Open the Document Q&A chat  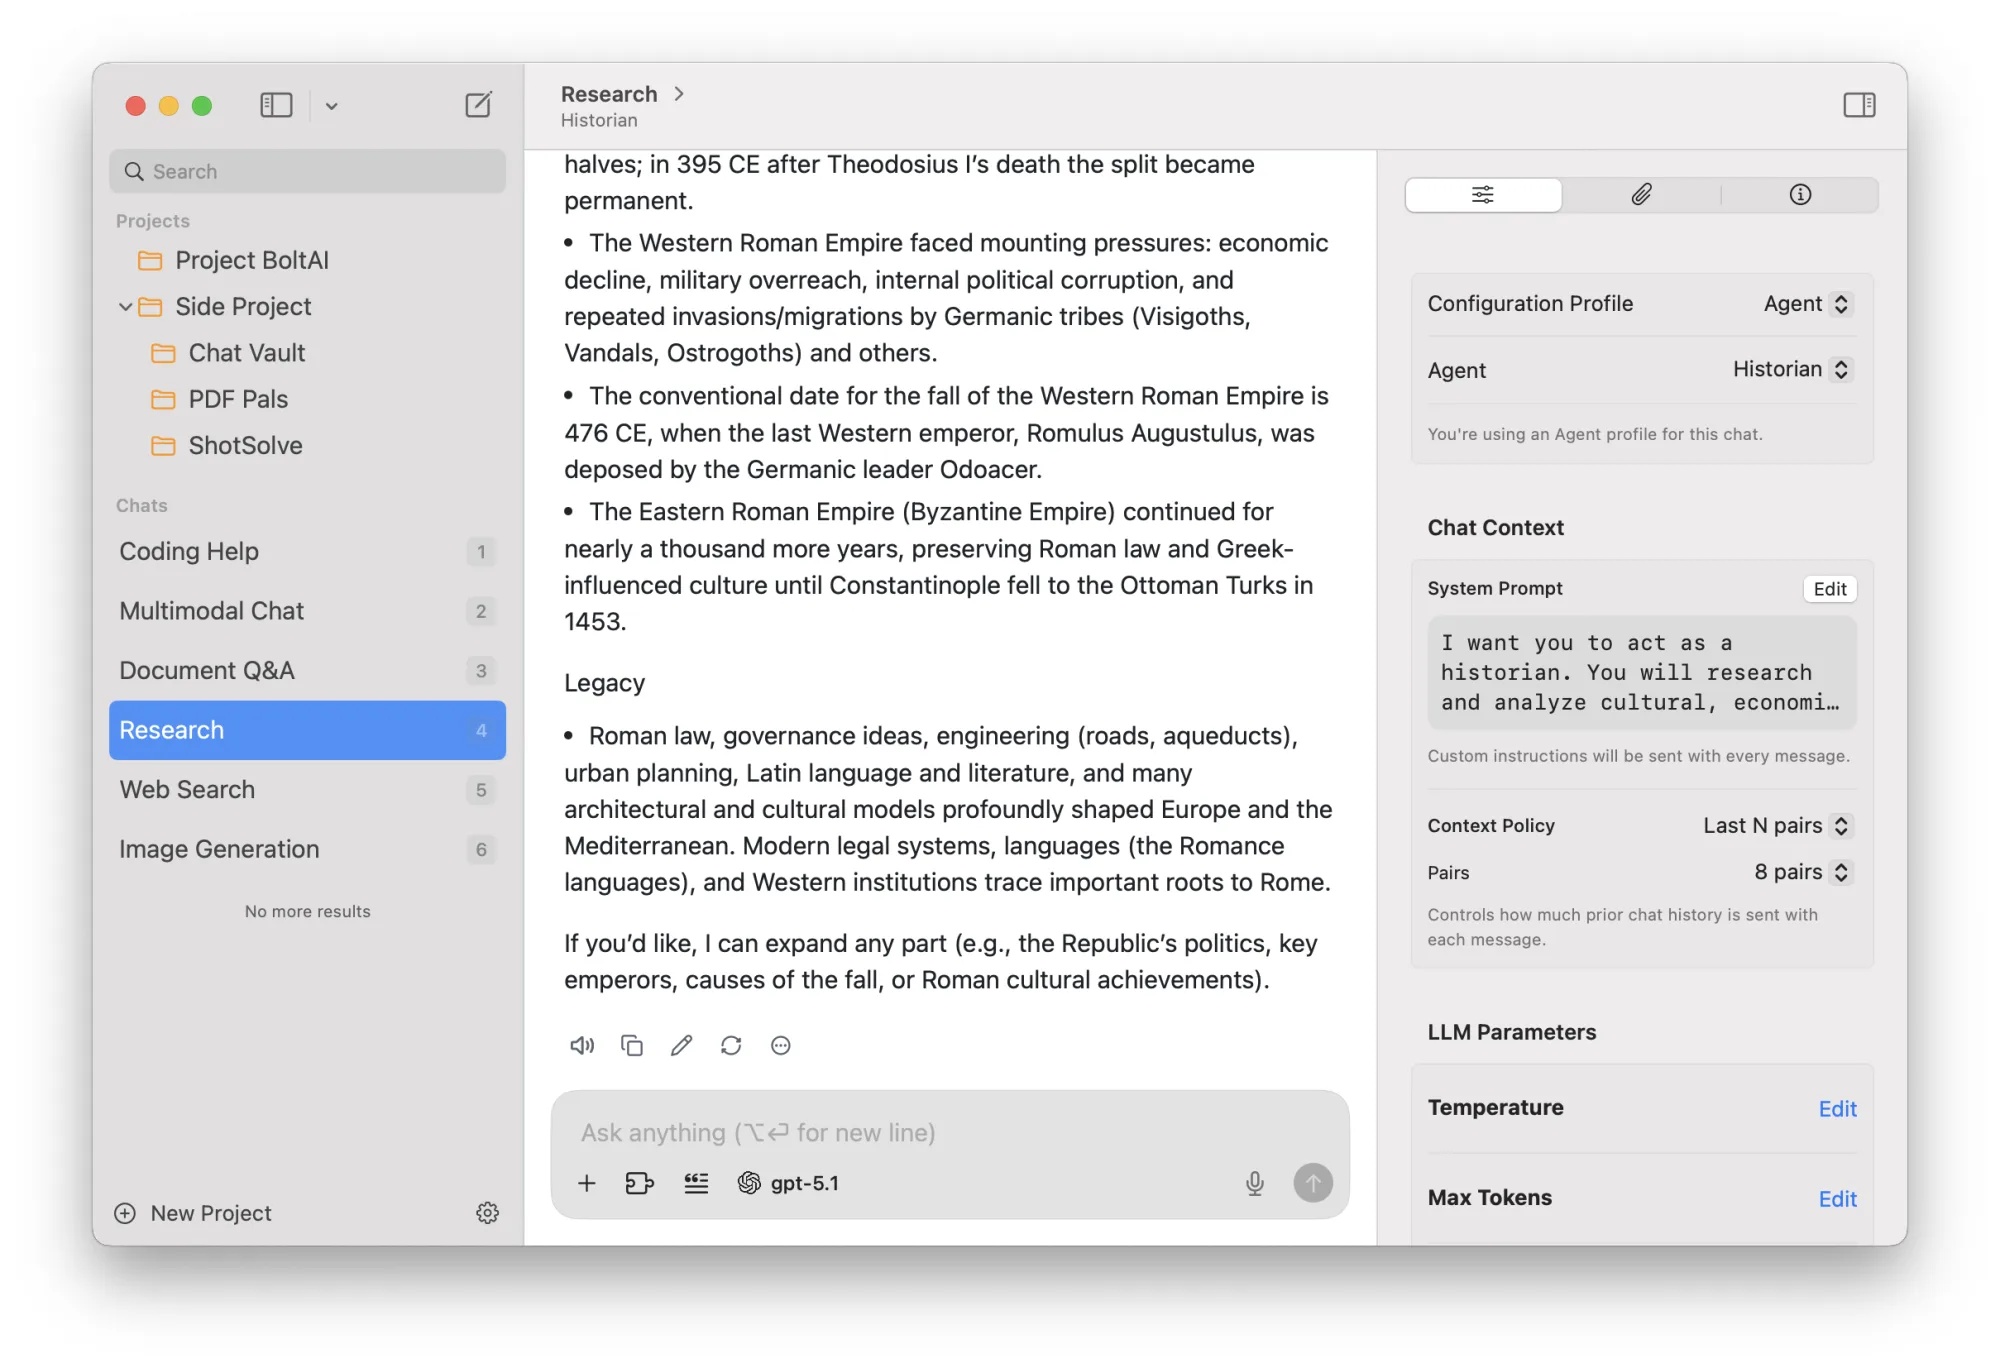pyautogui.click(x=307, y=671)
